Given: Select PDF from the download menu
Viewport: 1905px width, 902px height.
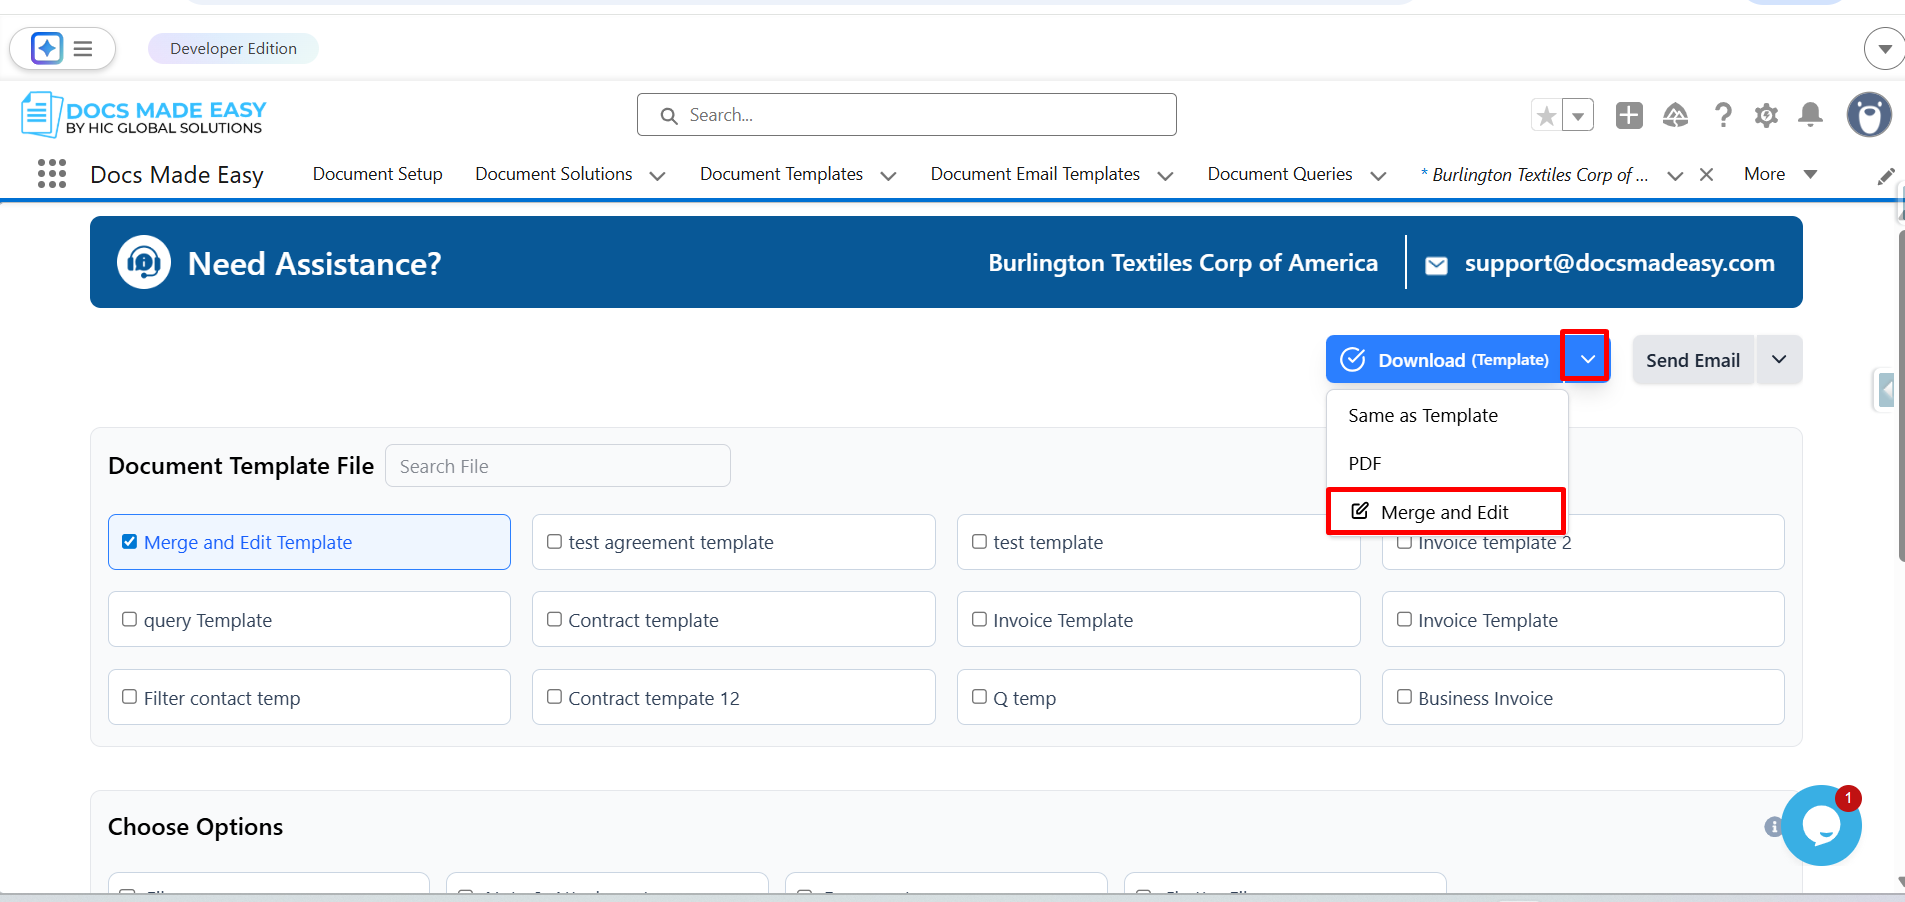Looking at the screenshot, I should click(x=1365, y=464).
